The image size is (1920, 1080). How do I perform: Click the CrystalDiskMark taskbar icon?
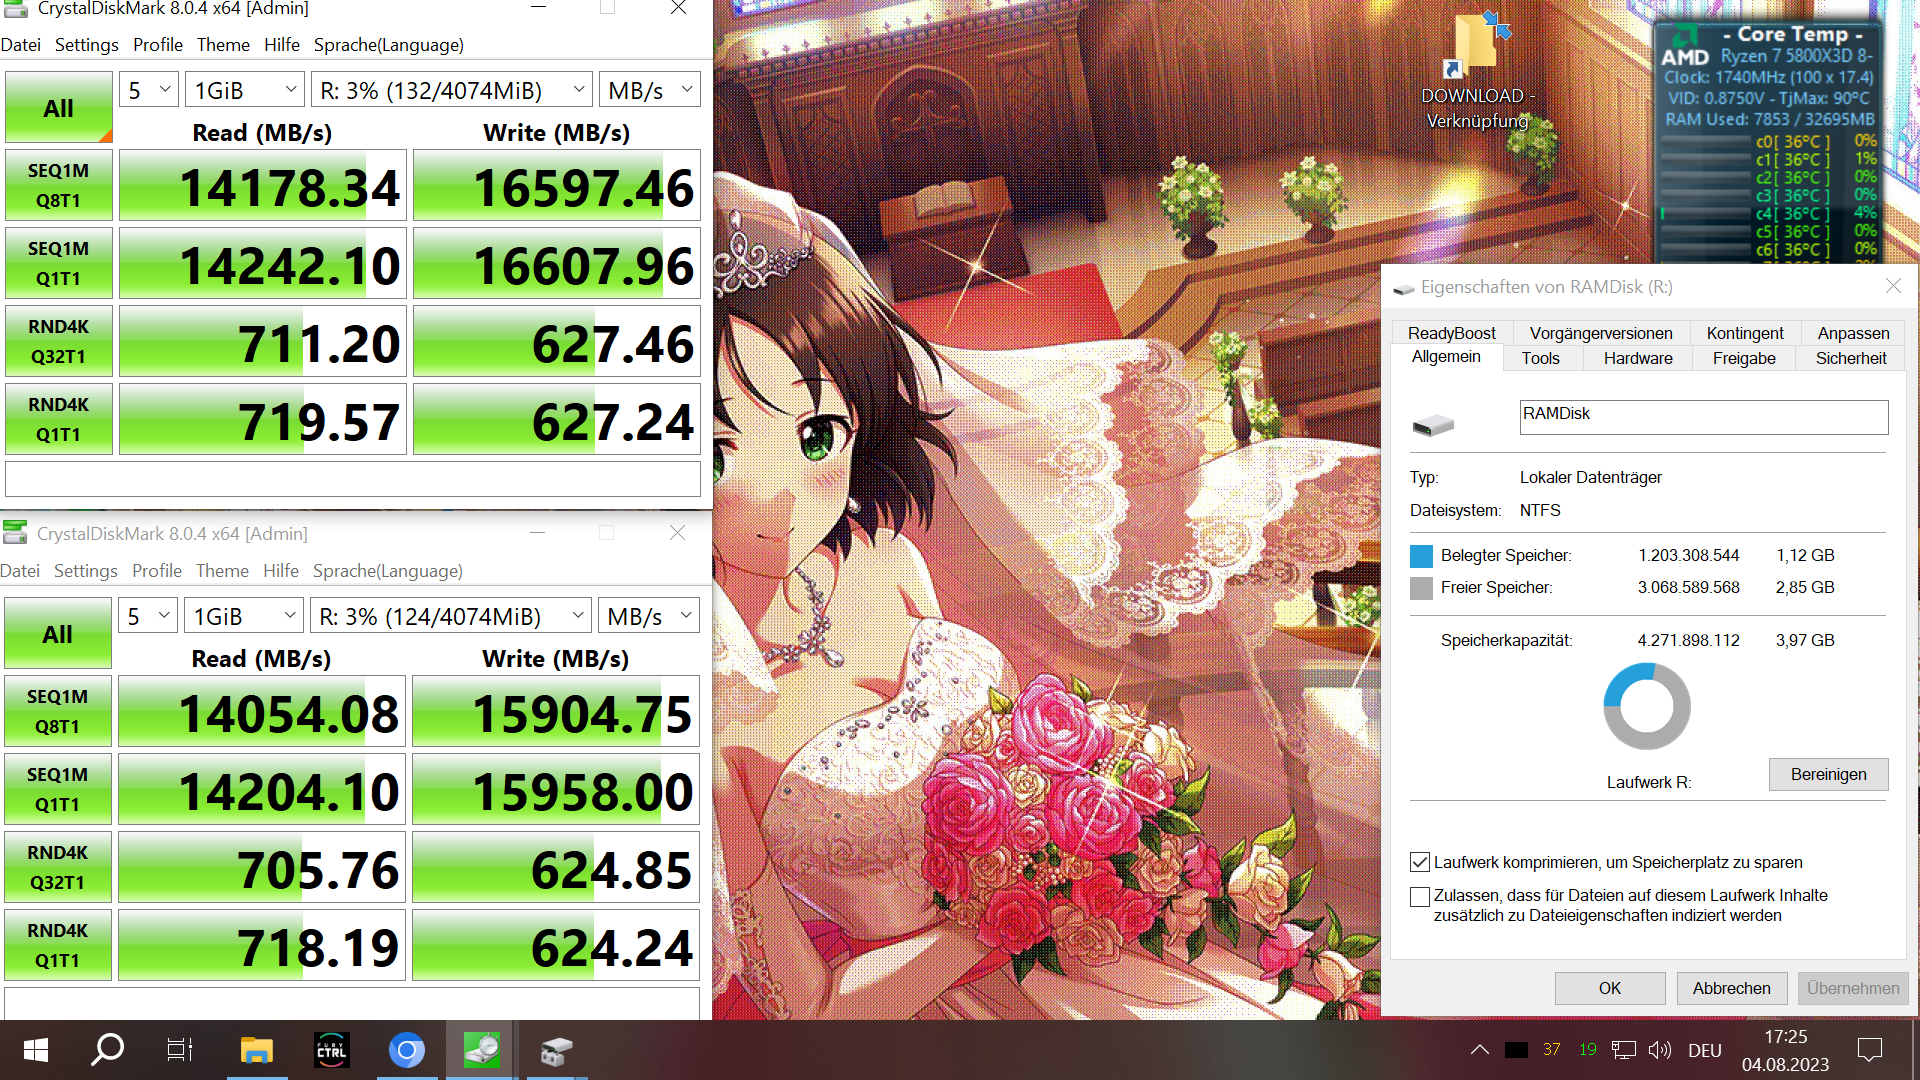click(x=481, y=1050)
